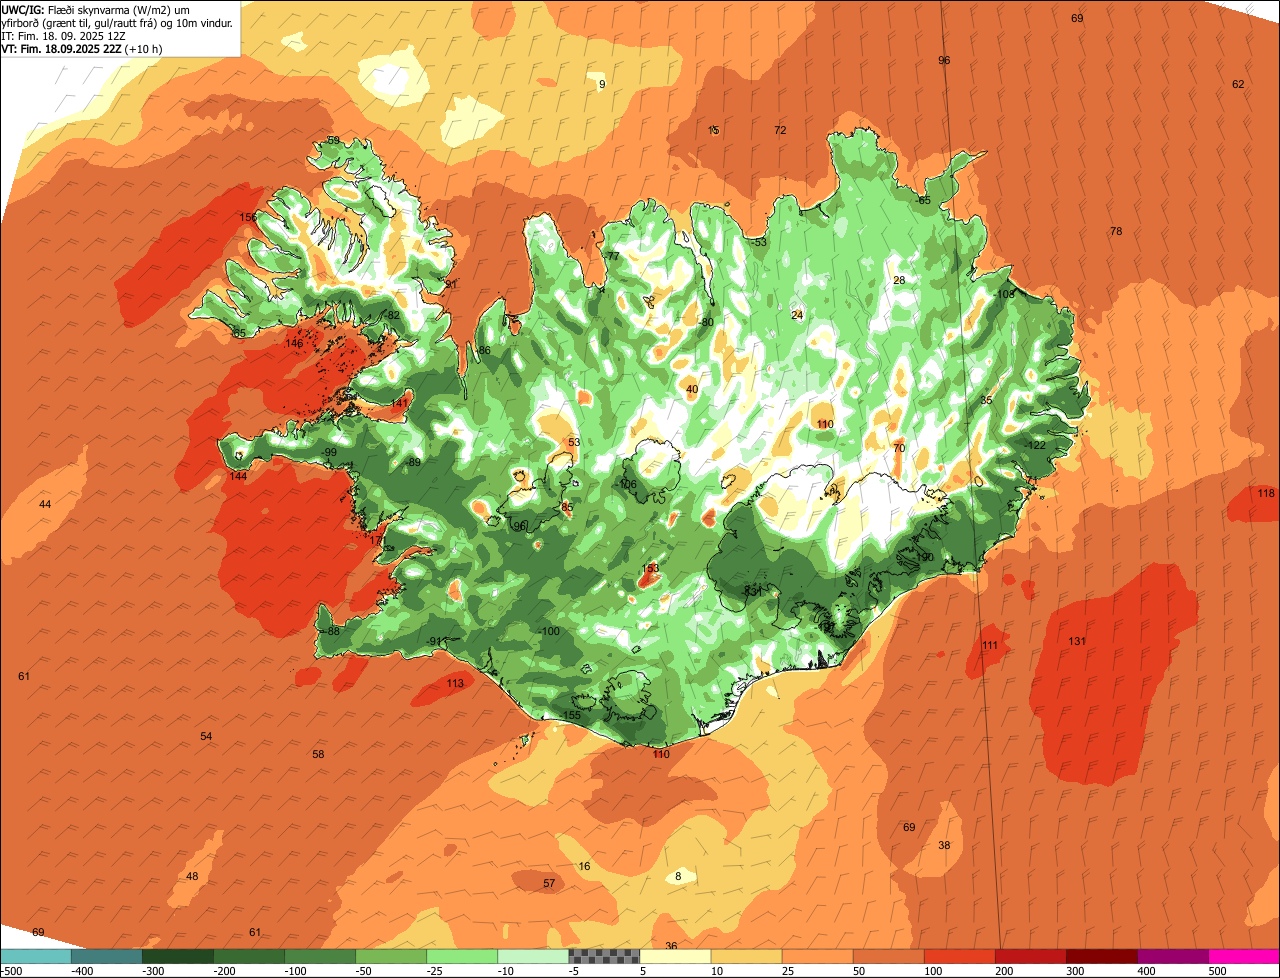
Task: Click the legend label '500' on the color scale
Action: (1217, 971)
